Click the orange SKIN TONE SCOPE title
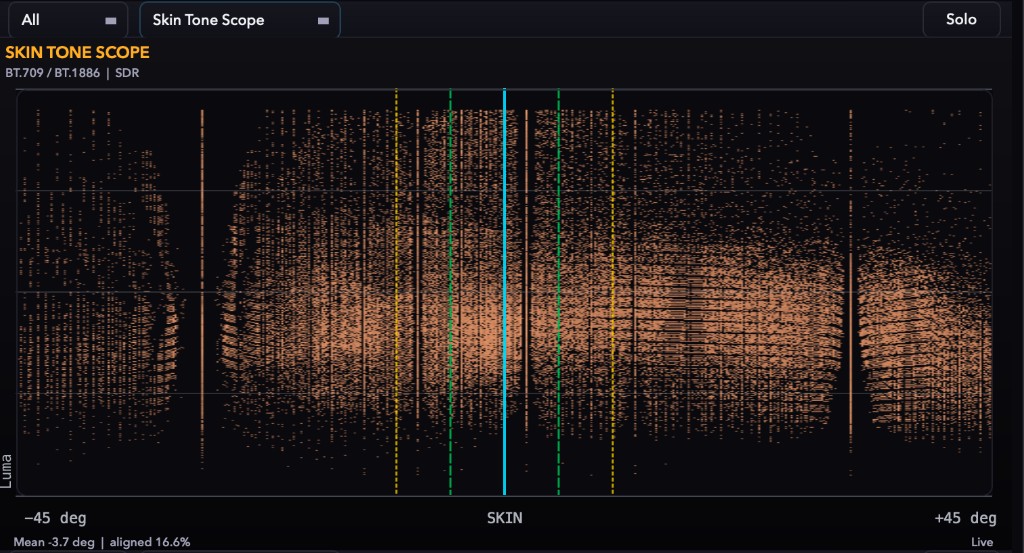The image size is (1024, 553). point(77,52)
